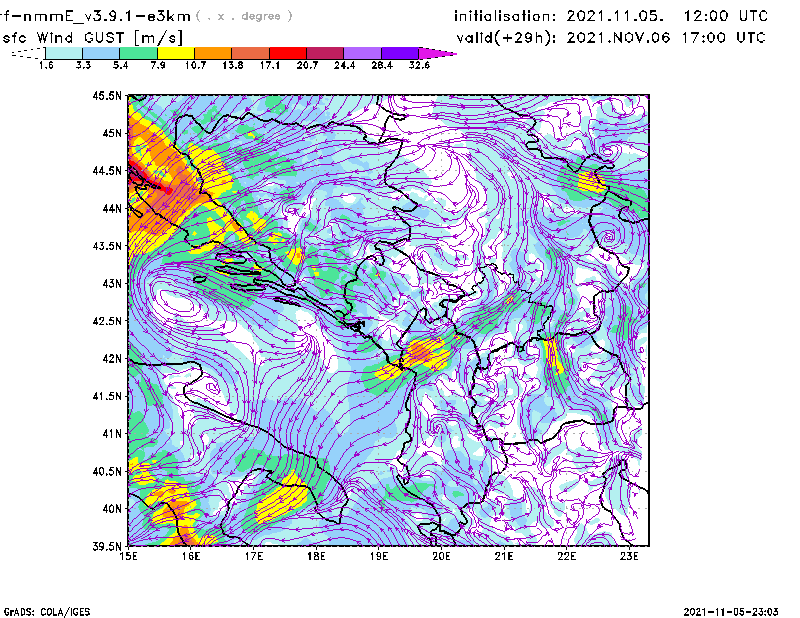Click the 23E longitude label

coord(629,556)
